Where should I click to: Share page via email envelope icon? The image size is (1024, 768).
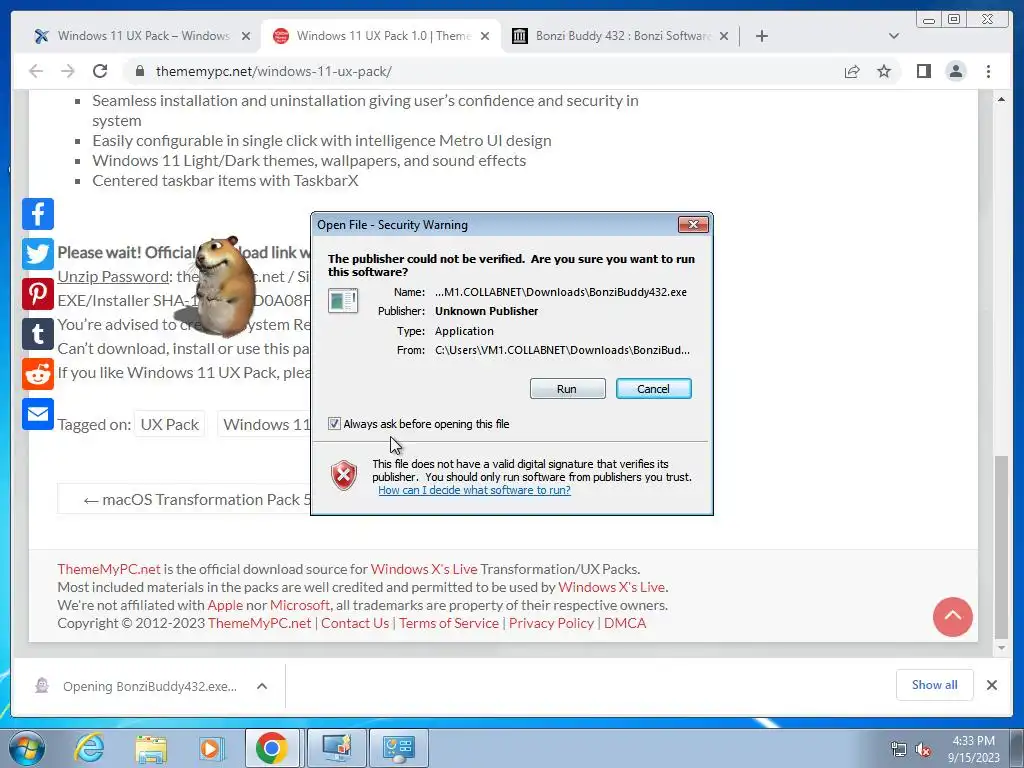[x=38, y=414]
